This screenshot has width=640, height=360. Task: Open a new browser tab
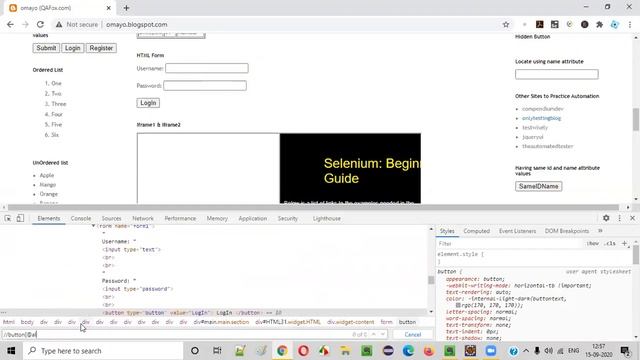point(126,8)
